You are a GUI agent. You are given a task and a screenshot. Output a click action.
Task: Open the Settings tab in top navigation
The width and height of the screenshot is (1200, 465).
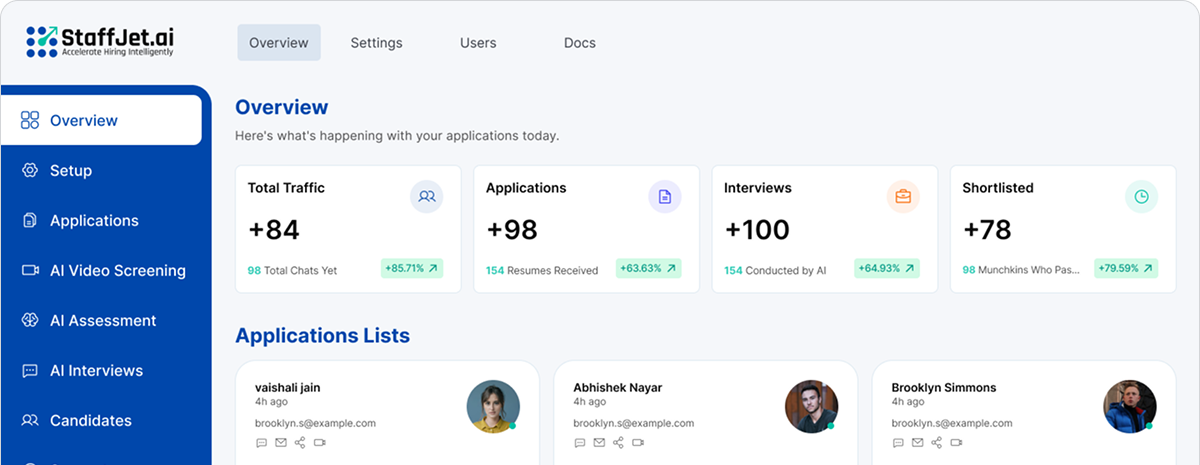click(x=376, y=43)
